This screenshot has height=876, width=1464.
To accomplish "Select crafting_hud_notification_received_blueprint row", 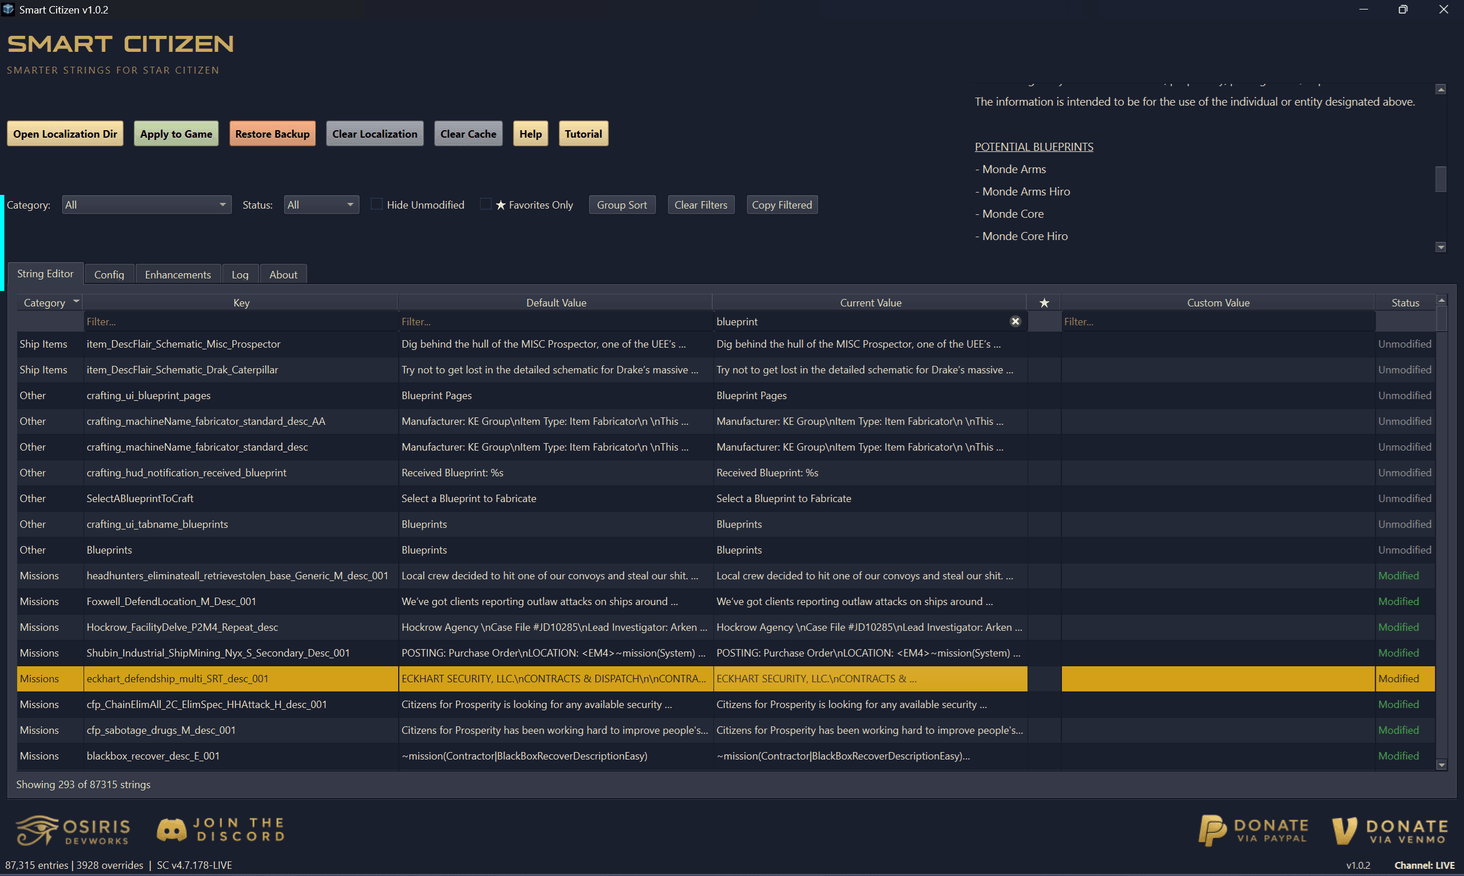I will coord(726,473).
